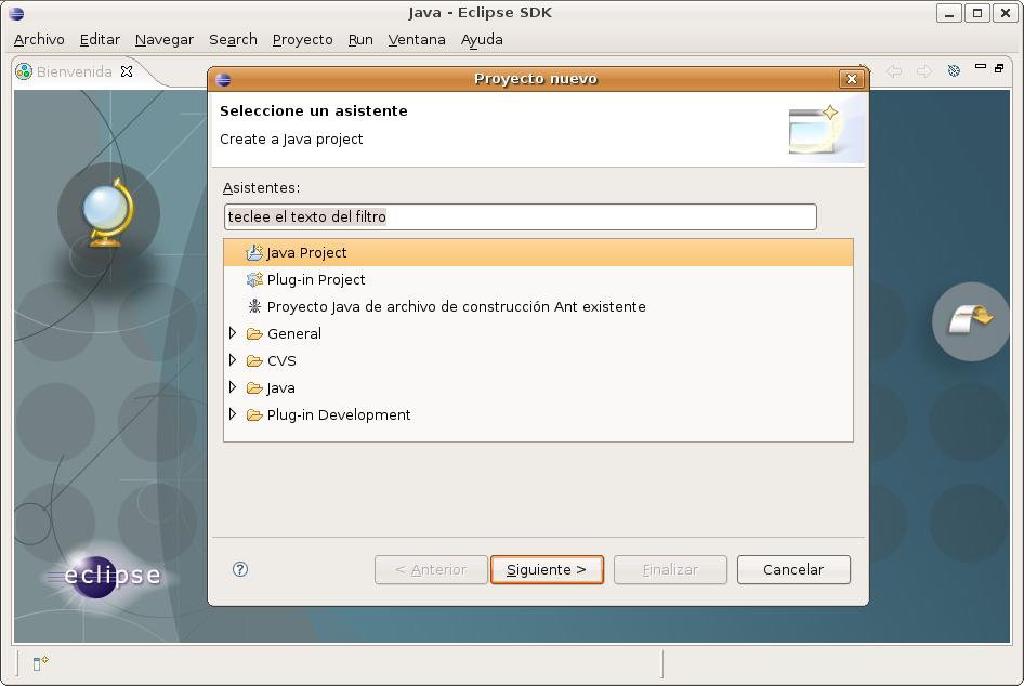Screen dimensions: 1024x686
Task: Click the back navigation arrow in Bienvenida toolbar
Action: click(x=894, y=71)
